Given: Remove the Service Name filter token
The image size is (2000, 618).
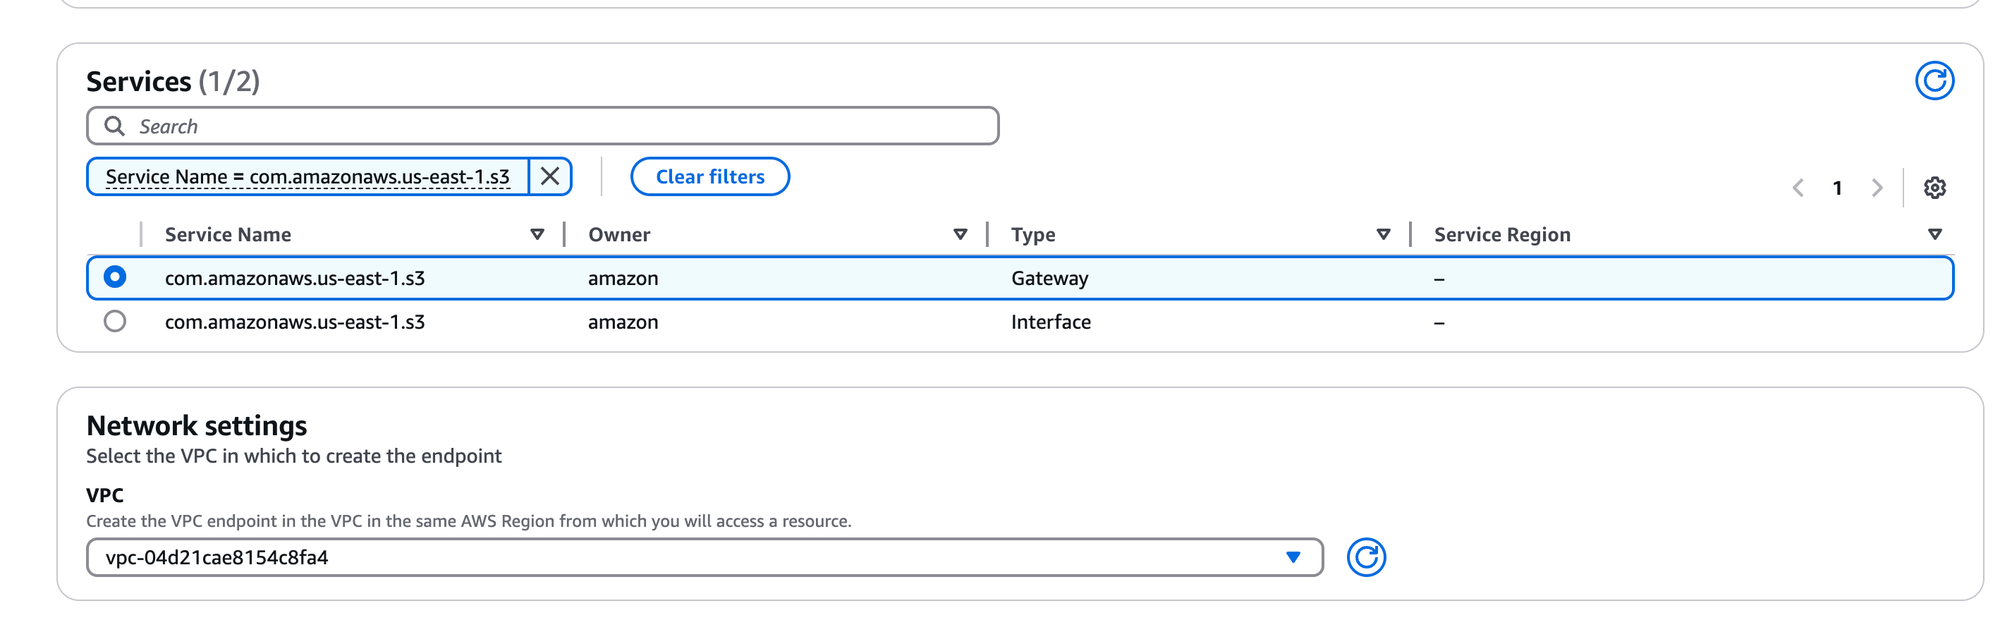Looking at the screenshot, I should (550, 177).
